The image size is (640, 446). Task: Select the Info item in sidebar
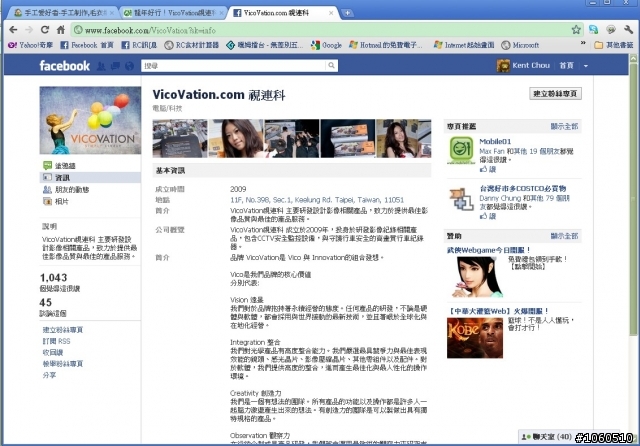point(90,178)
